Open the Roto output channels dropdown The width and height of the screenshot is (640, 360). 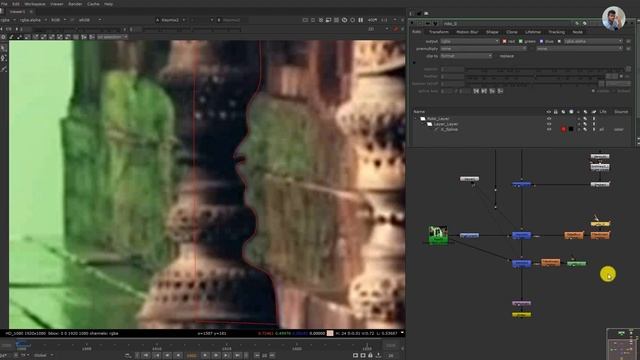click(469, 41)
